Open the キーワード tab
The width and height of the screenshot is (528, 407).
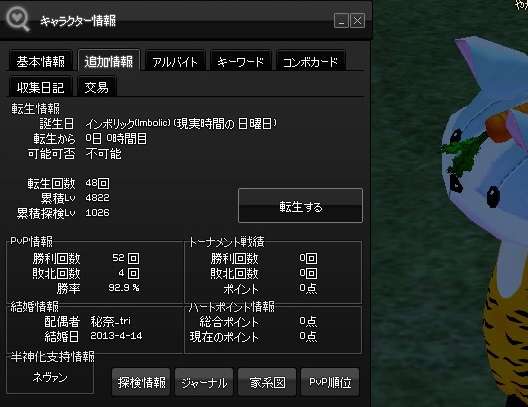240,61
